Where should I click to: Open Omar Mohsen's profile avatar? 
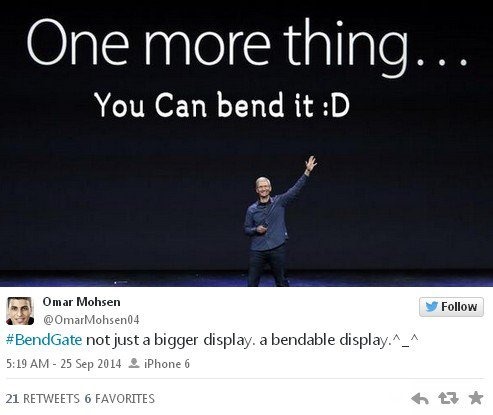20,311
